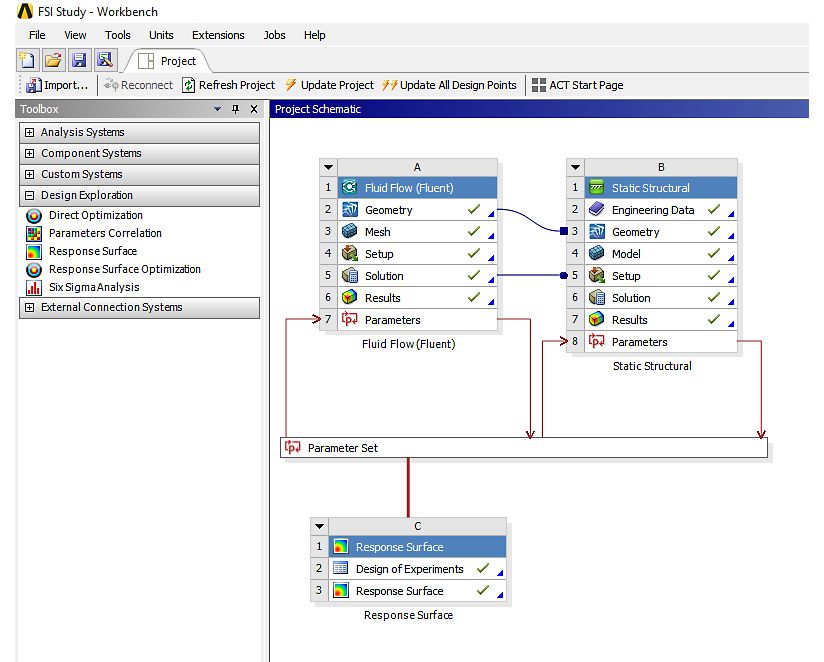Select the Mesh label in system A
Screen dimensions: 824x662
(377, 232)
